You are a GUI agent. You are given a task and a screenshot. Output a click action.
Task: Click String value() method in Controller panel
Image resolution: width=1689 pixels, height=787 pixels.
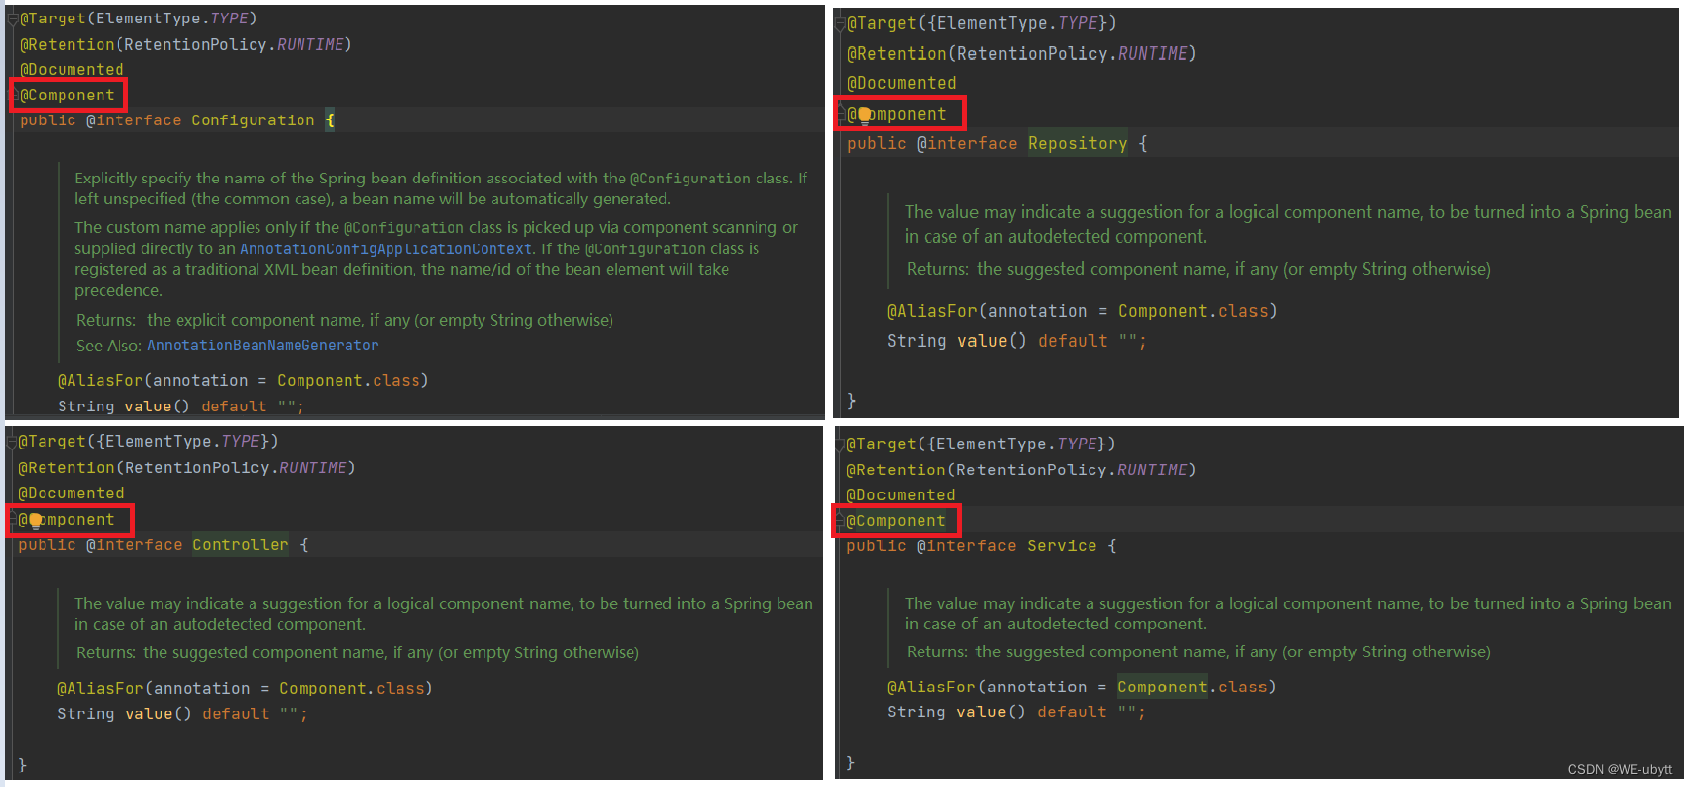(x=182, y=714)
